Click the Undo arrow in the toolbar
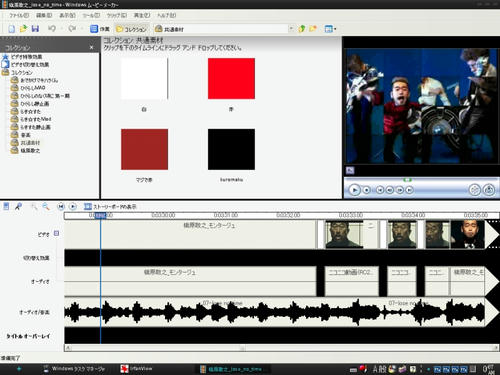Screen dimensions: 500x375 coord(52,29)
